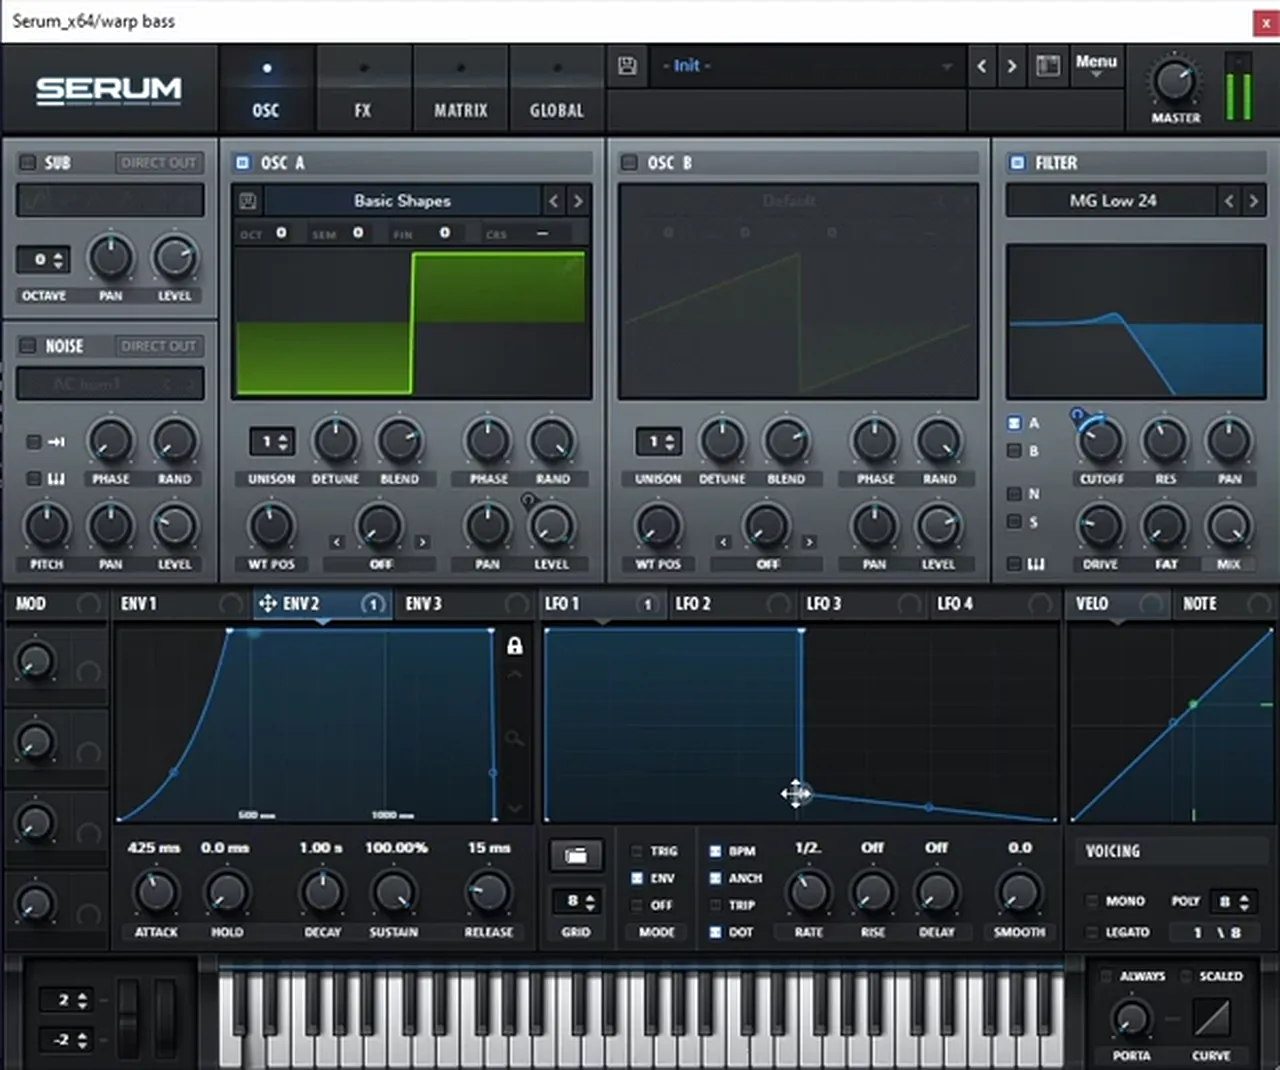Select next OSC B warp mode
The width and height of the screenshot is (1280, 1070).
click(x=809, y=542)
